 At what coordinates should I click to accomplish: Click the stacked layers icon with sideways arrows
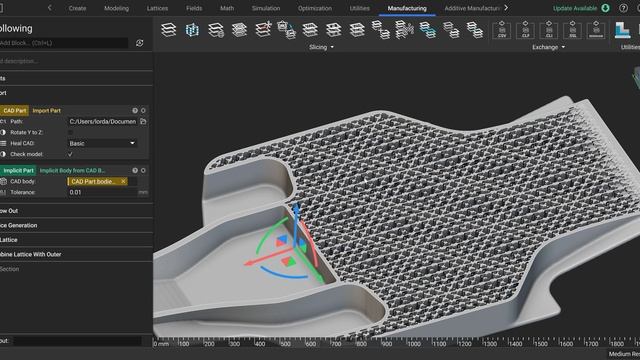[404, 30]
